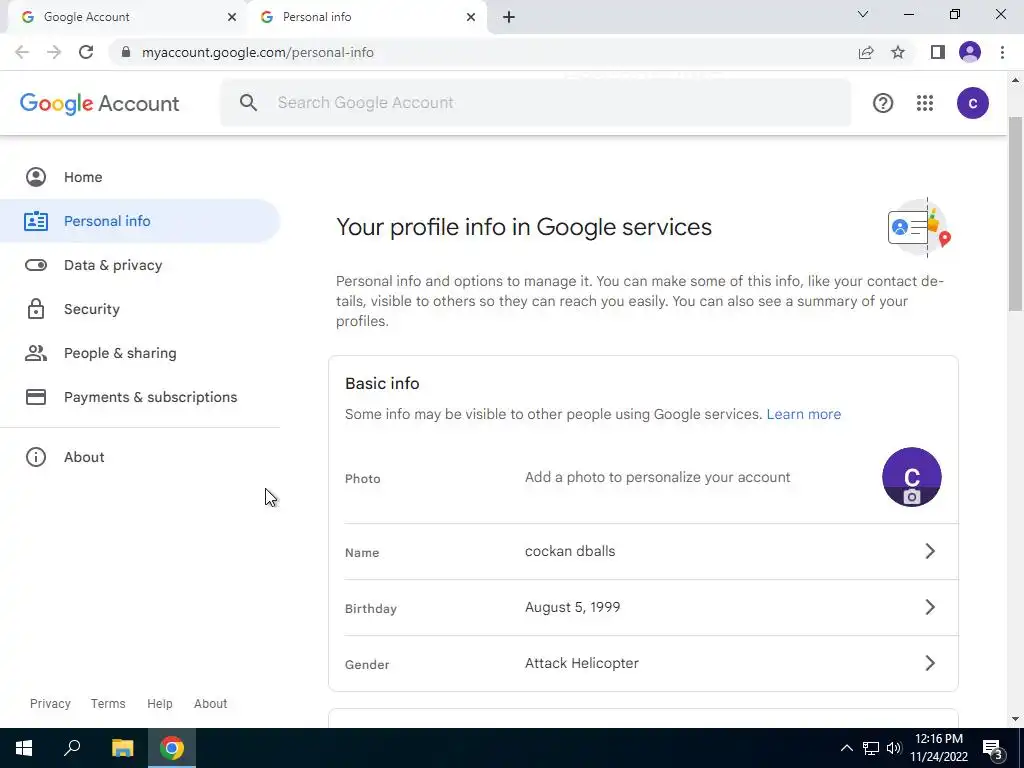Expand the Gender row chevron
This screenshot has width=1024, height=768.
[x=930, y=664]
